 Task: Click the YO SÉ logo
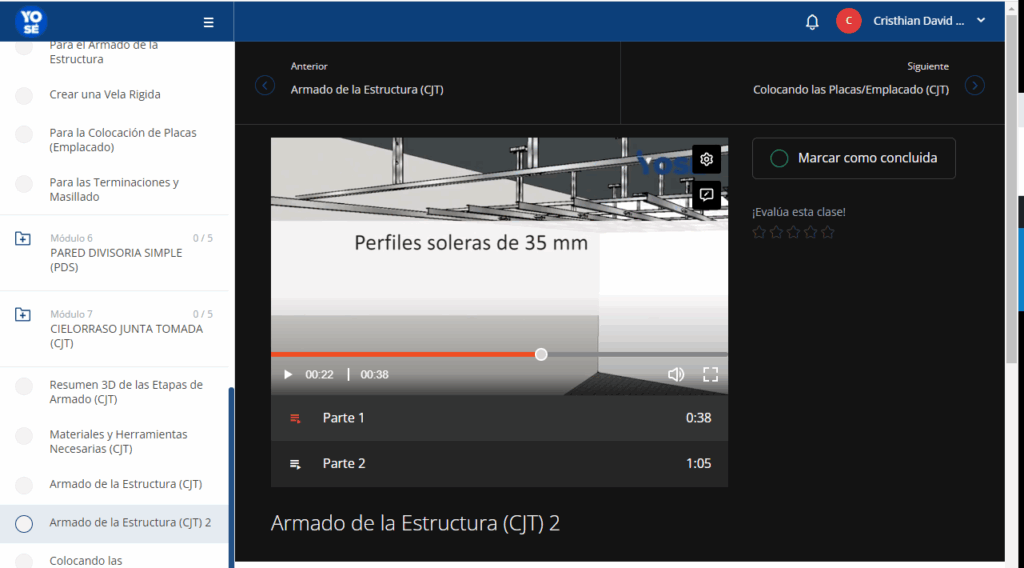click(32, 21)
